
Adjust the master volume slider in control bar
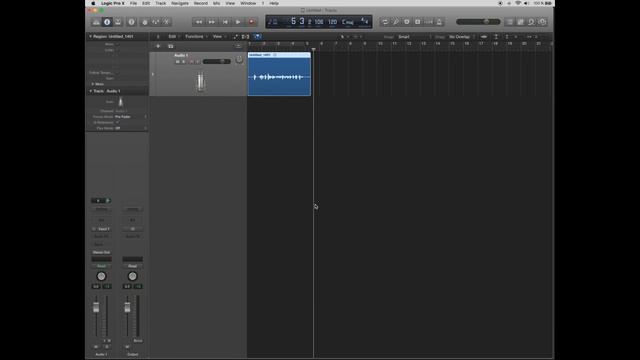(478, 22)
